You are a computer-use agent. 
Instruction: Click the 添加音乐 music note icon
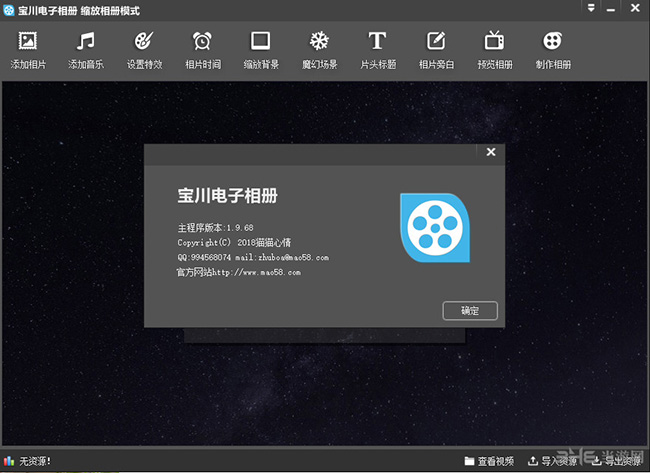click(86, 42)
